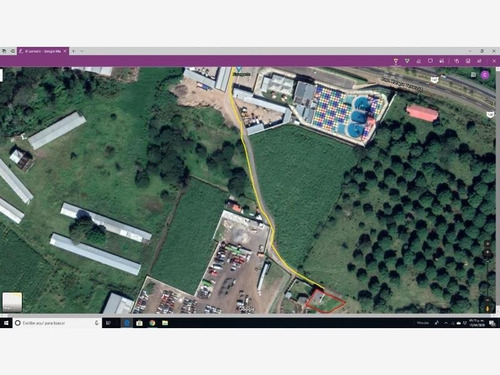Screen dimensions: 500x375
Task: Expand the tab preview chevron
Action: pos(82,51)
